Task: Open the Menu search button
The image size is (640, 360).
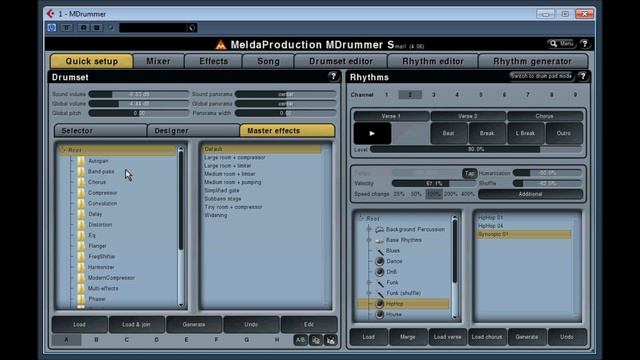Action: tap(561, 44)
